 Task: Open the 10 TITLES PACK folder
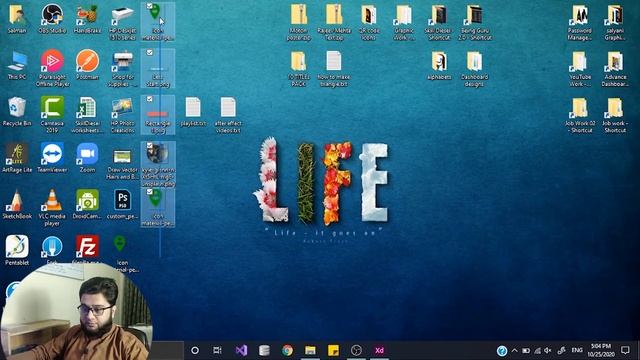pyautogui.click(x=299, y=69)
